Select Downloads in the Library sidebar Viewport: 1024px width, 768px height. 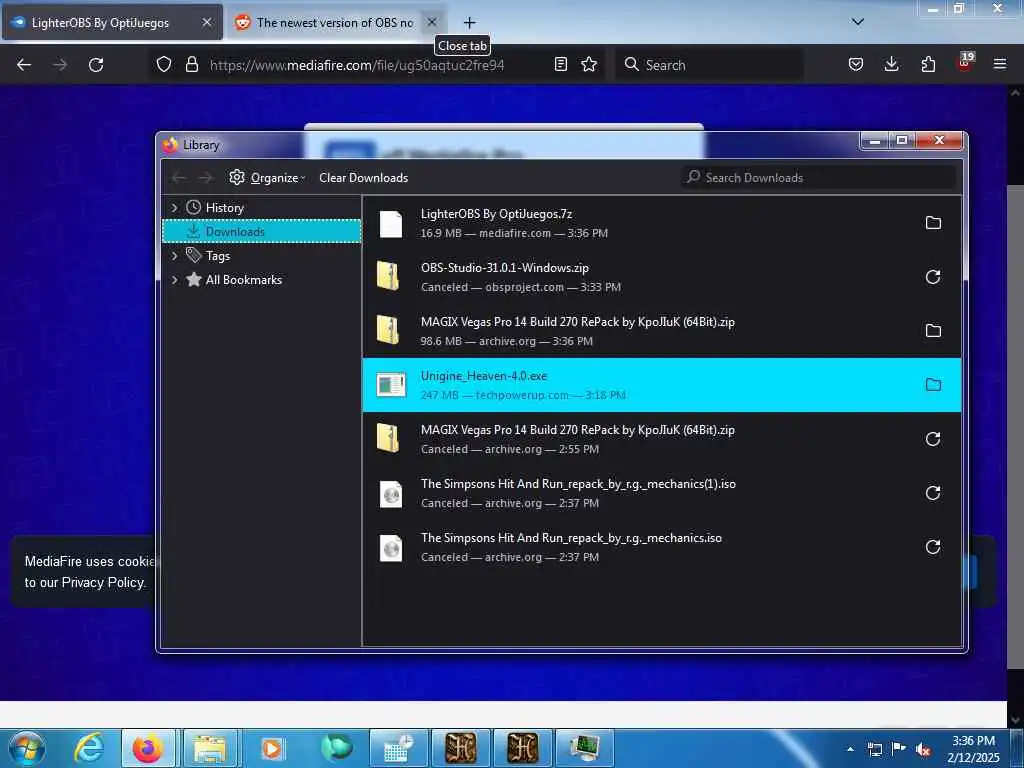pos(261,232)
